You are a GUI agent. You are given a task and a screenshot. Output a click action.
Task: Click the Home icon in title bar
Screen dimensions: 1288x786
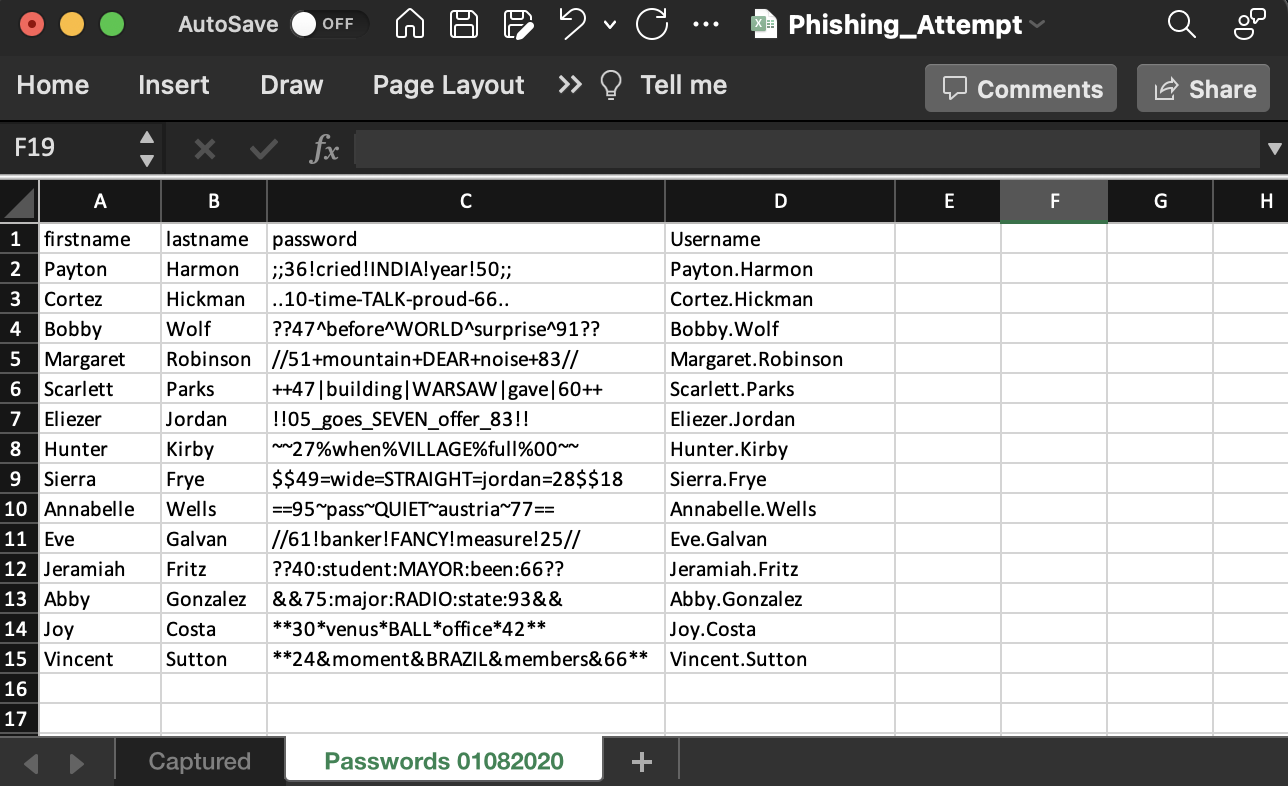coord(410,24)
